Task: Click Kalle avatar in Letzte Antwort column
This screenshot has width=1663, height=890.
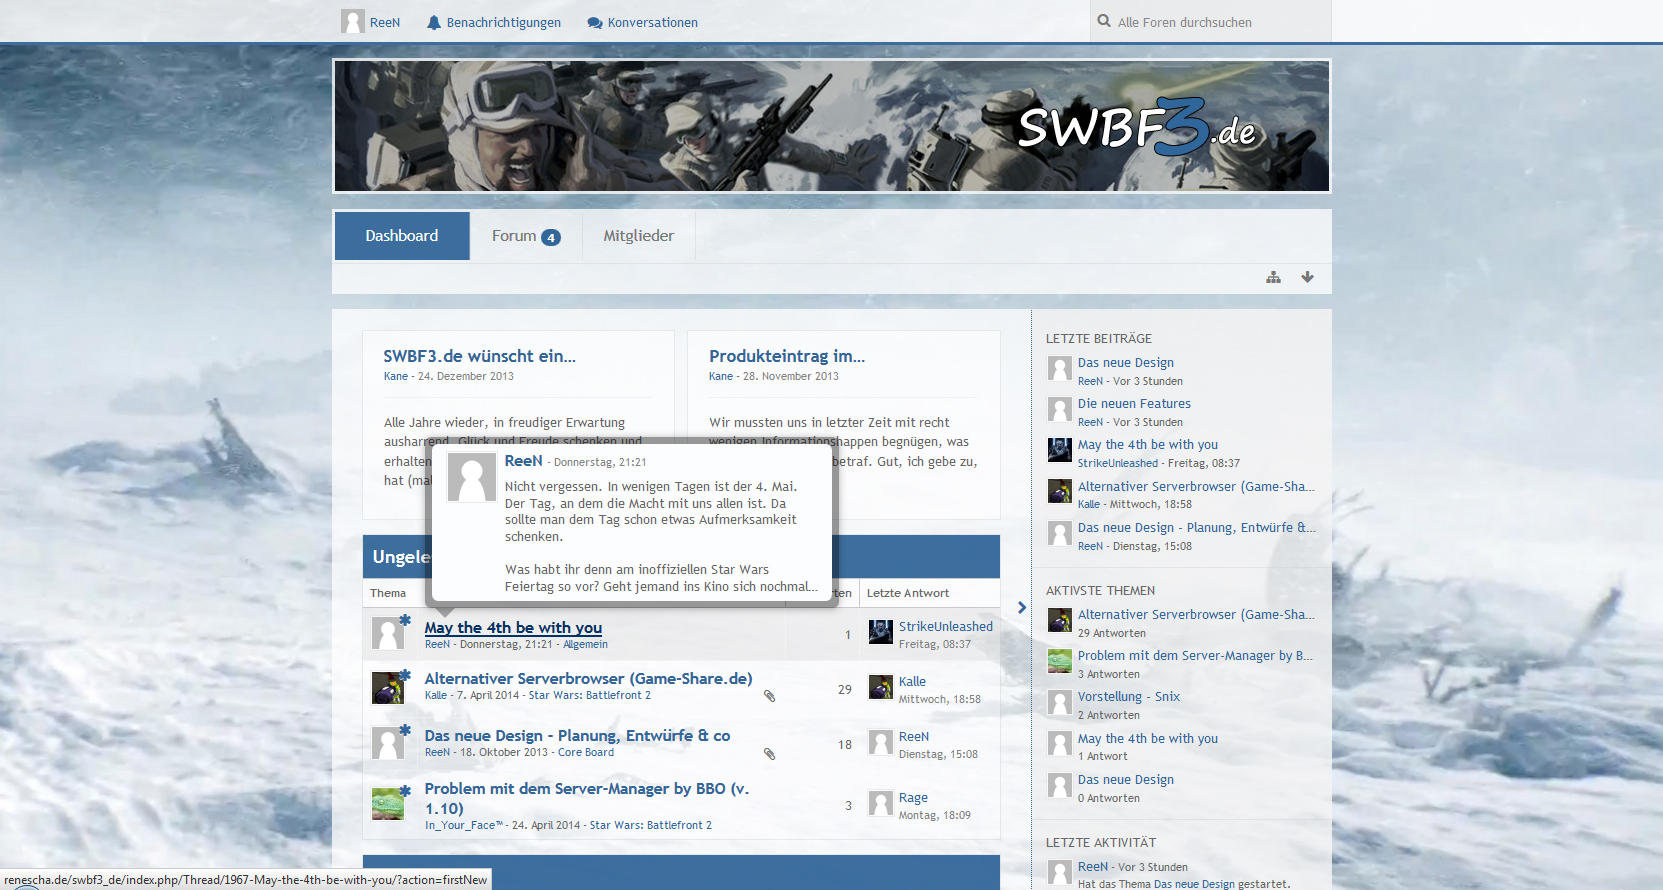Action: coord(881,687)
